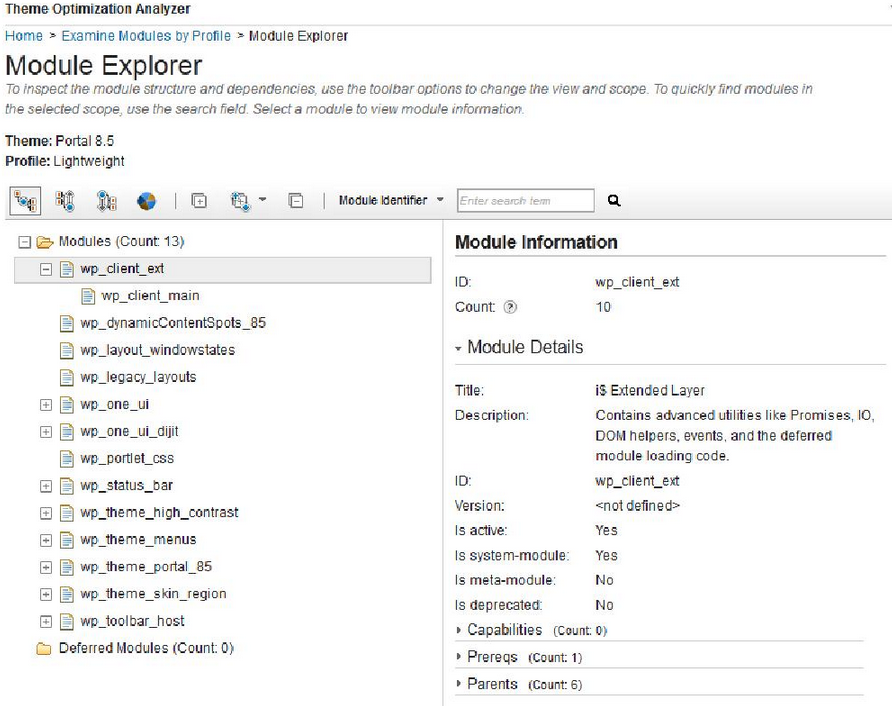Click the document icon beside wp_legacy_layouts
This screenshot has width=892, height=706.
click(x=67, y=377)
